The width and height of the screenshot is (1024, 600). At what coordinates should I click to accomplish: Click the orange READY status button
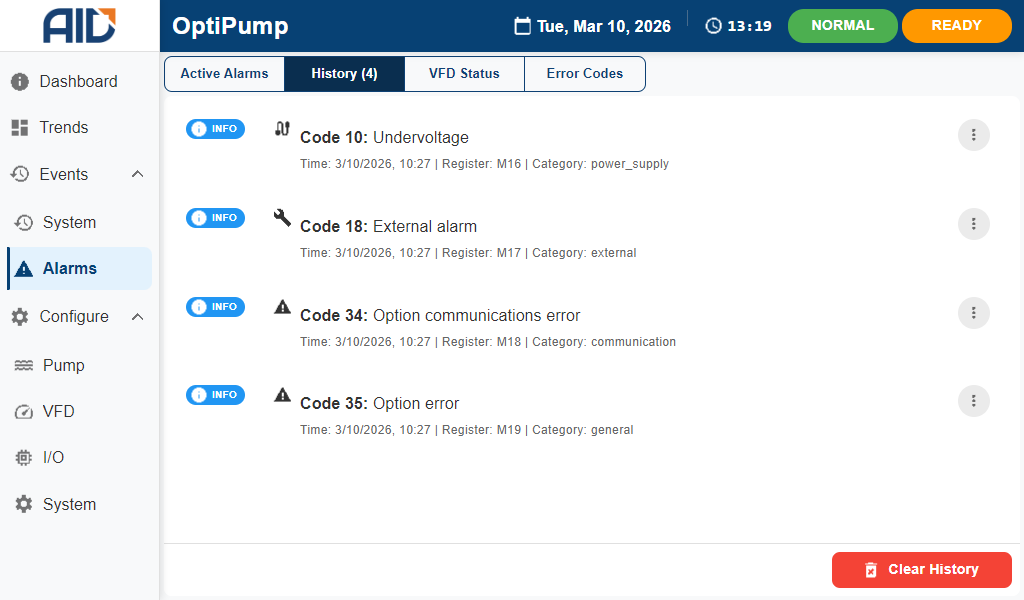pos(956,26)
